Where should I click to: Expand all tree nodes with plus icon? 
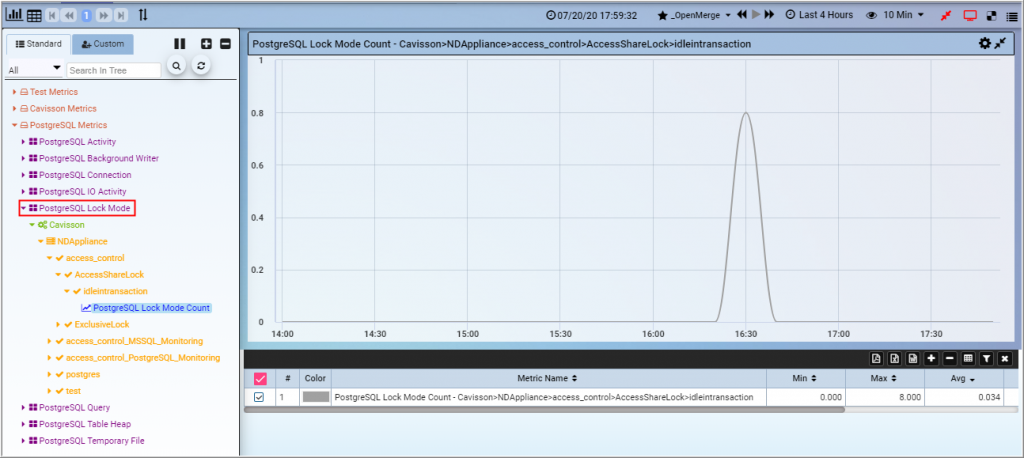click(206, 44)
